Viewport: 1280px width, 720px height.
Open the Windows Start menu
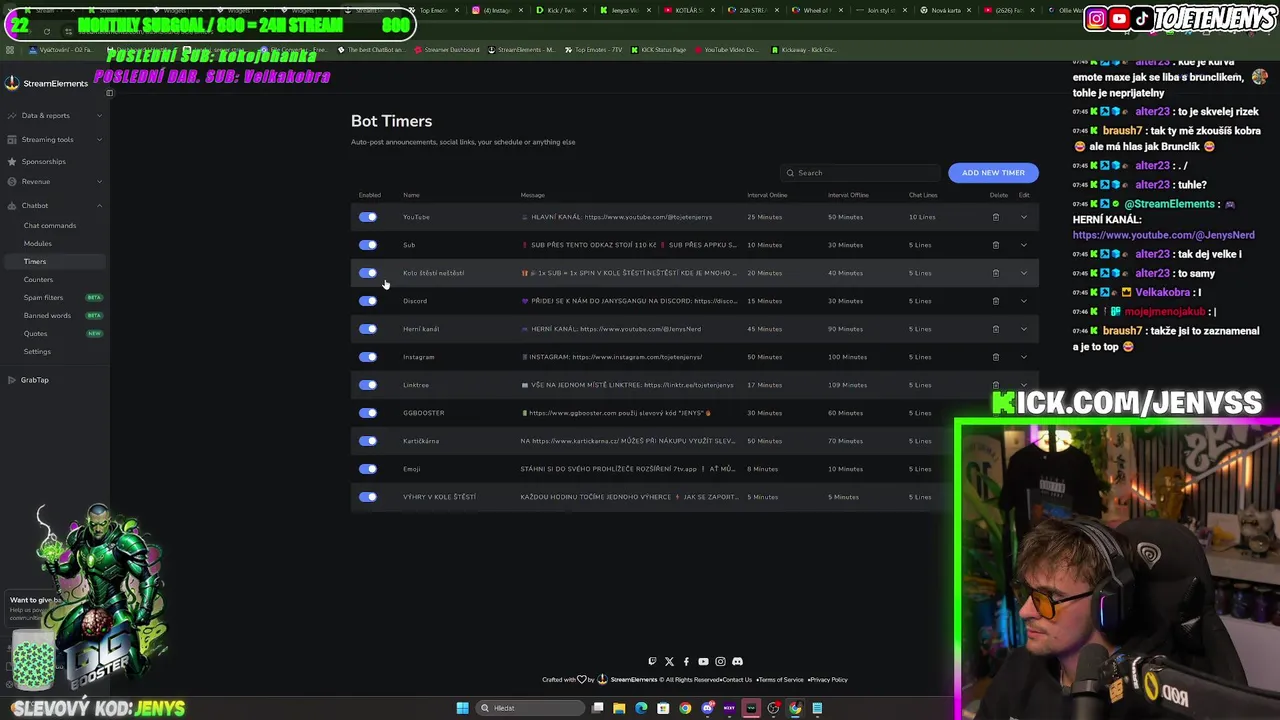click(462, 708)
